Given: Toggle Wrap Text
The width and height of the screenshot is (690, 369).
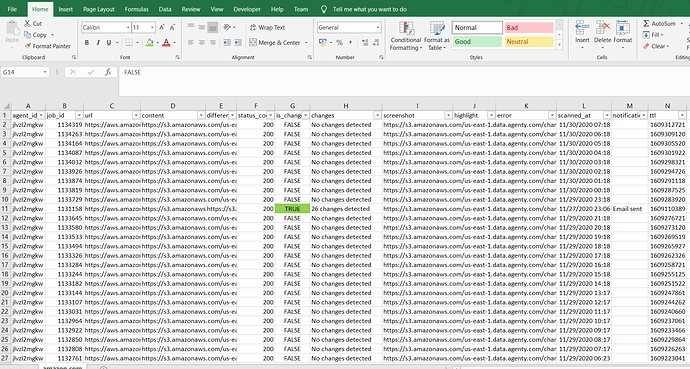Looking at the screenshot, I should point(268,27).
